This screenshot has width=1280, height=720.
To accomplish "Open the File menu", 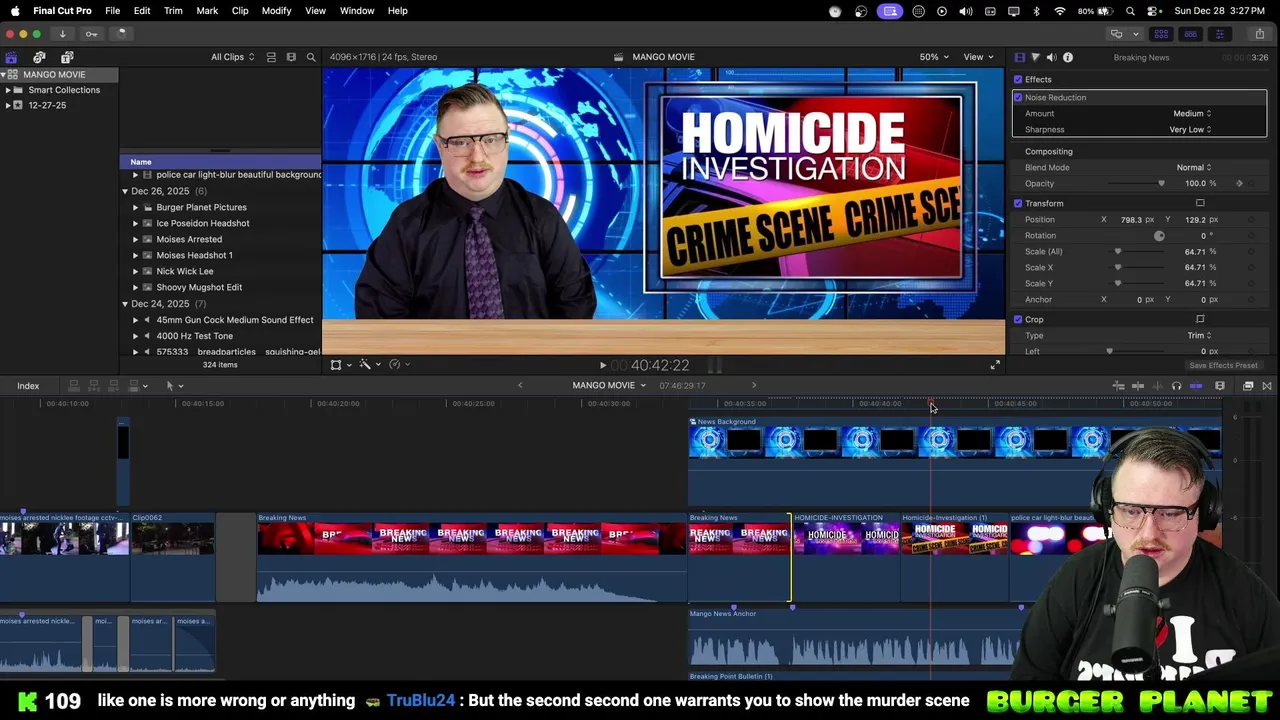I will point(113,11).
